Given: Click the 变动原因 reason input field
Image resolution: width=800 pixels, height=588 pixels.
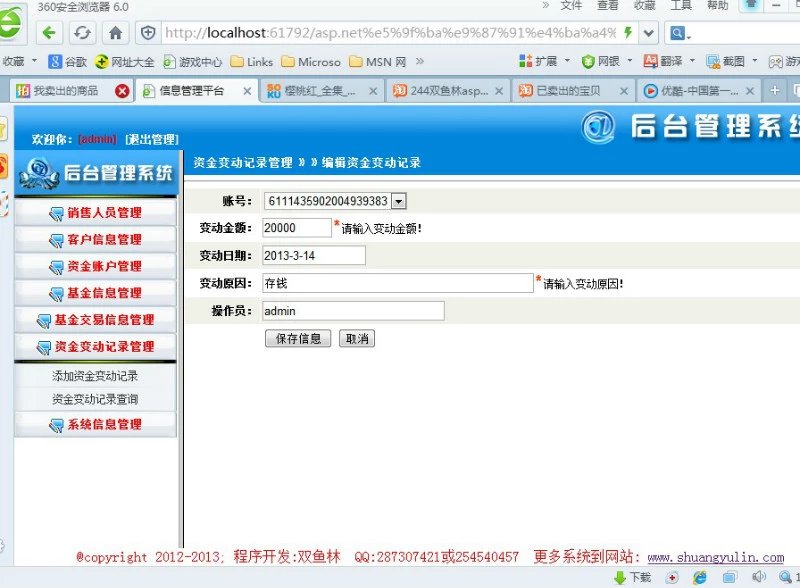Looking at the screenshot, I should tap(398, 283).
